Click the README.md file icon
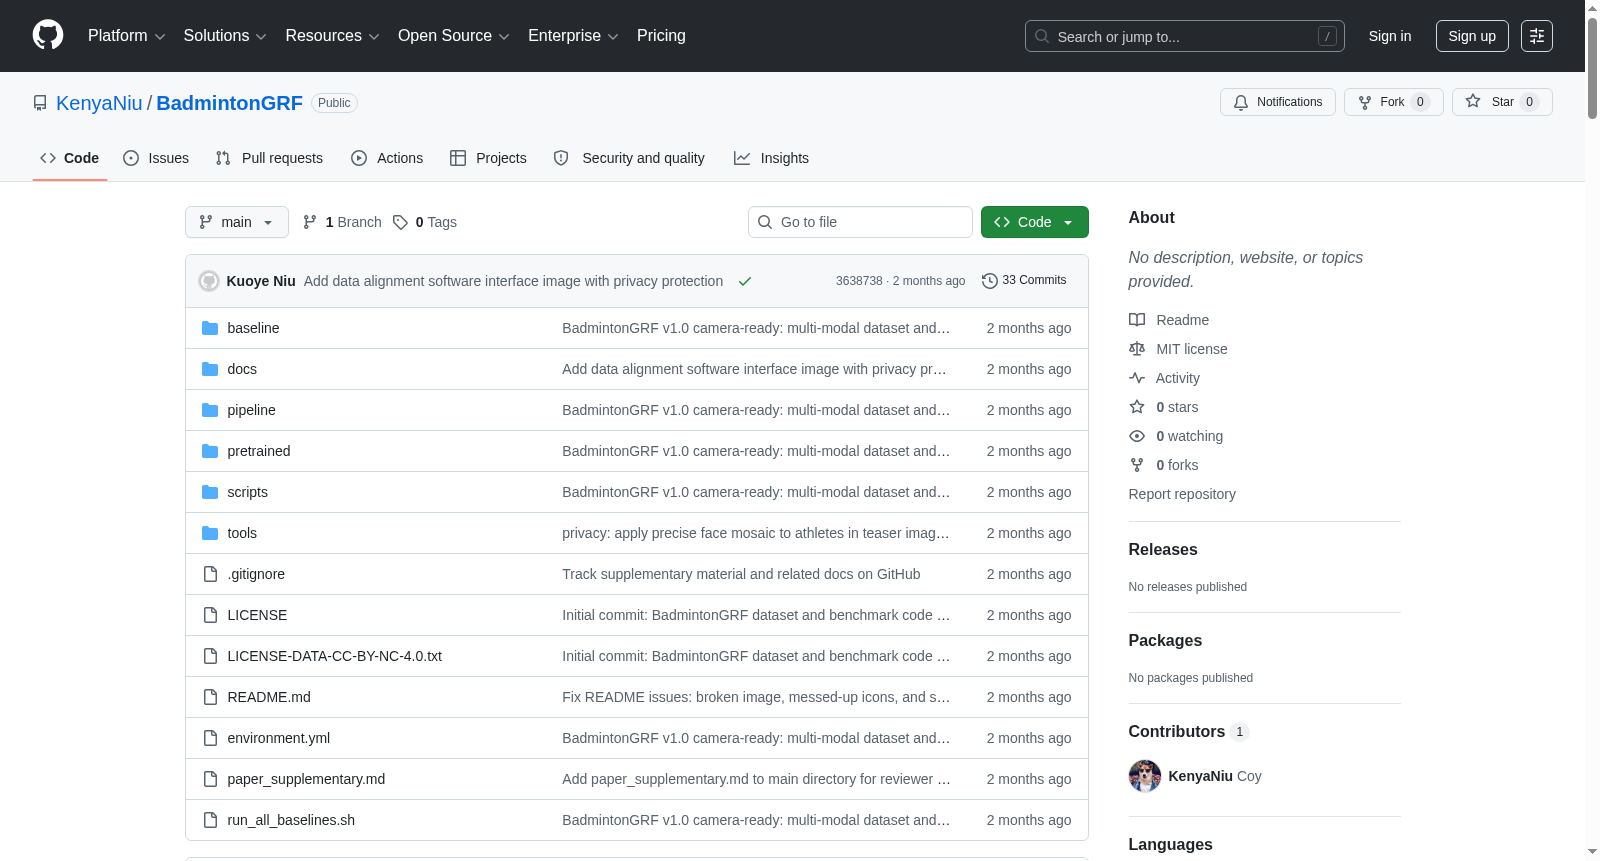This screenshot has width=1600, height=861. (x=210, y=697)
